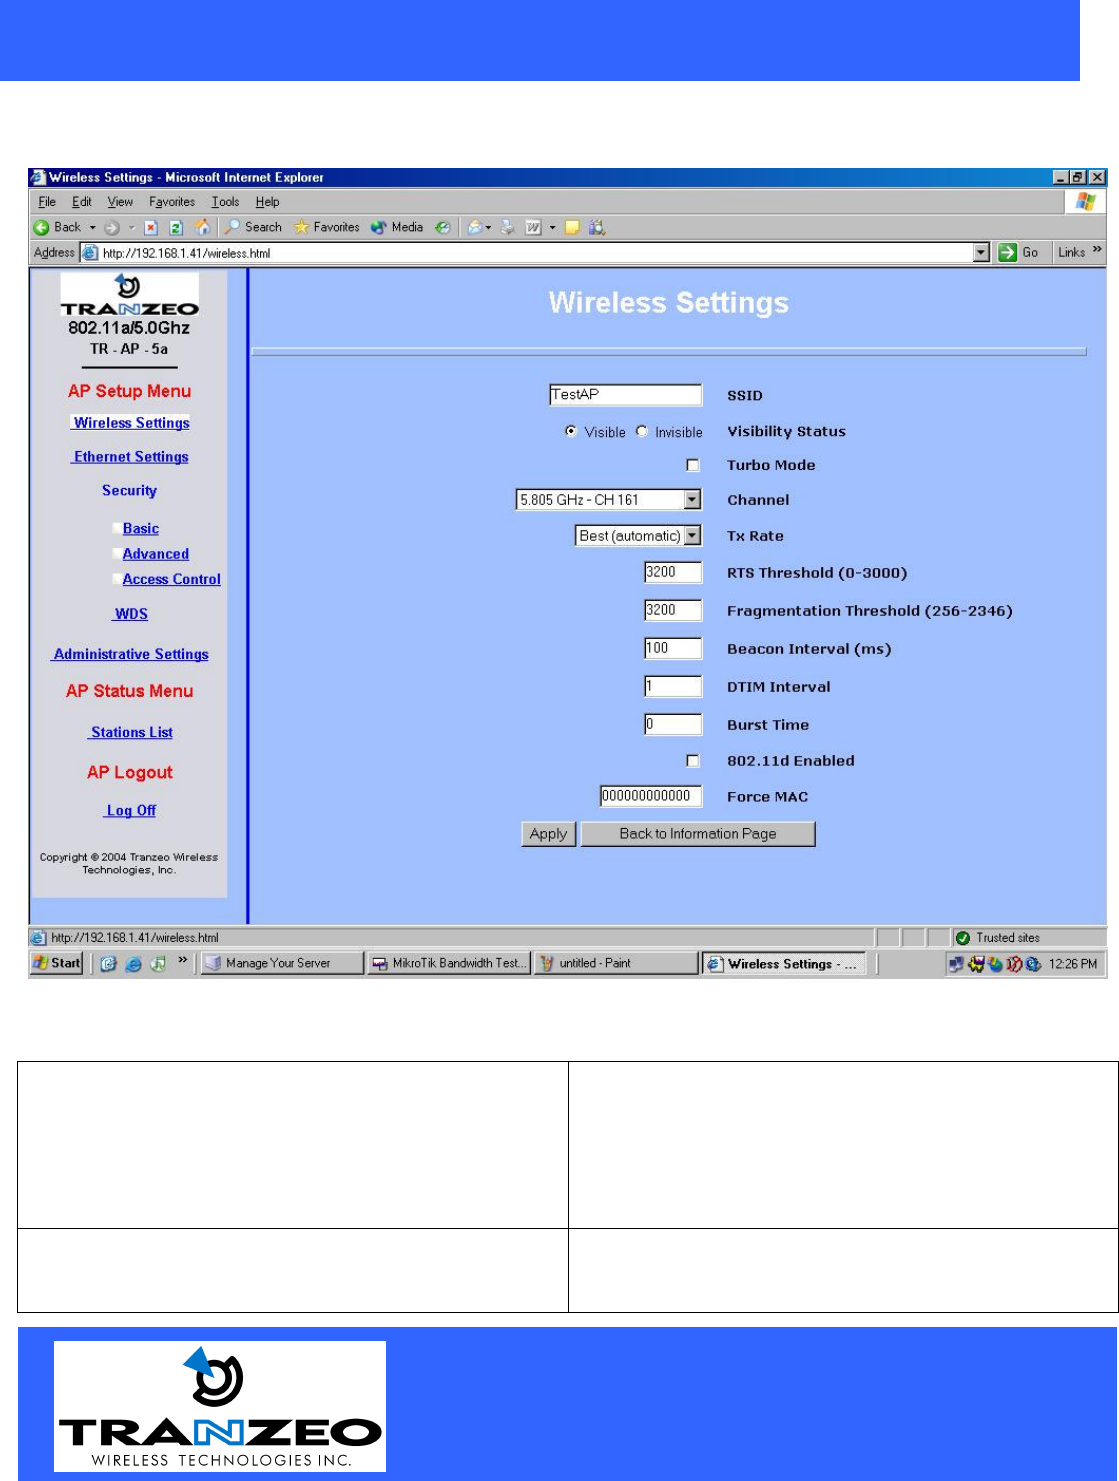Enable the Turbo Mode checkbox
Viewport: 1119px width, 1481px height.
(x=693, y=465)
